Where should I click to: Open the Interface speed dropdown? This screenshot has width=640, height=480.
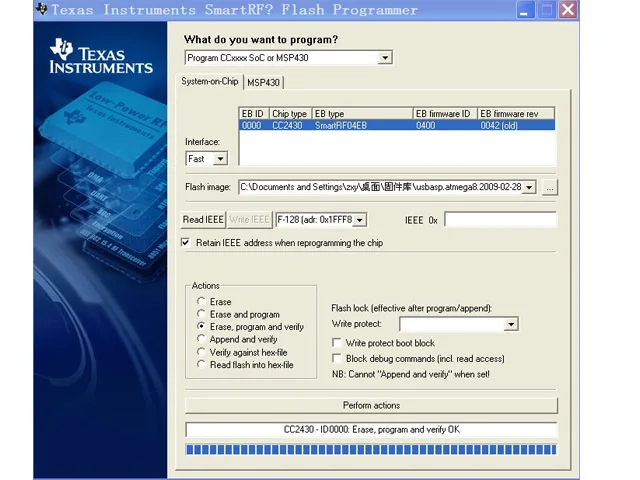click(x=220, y=159)
